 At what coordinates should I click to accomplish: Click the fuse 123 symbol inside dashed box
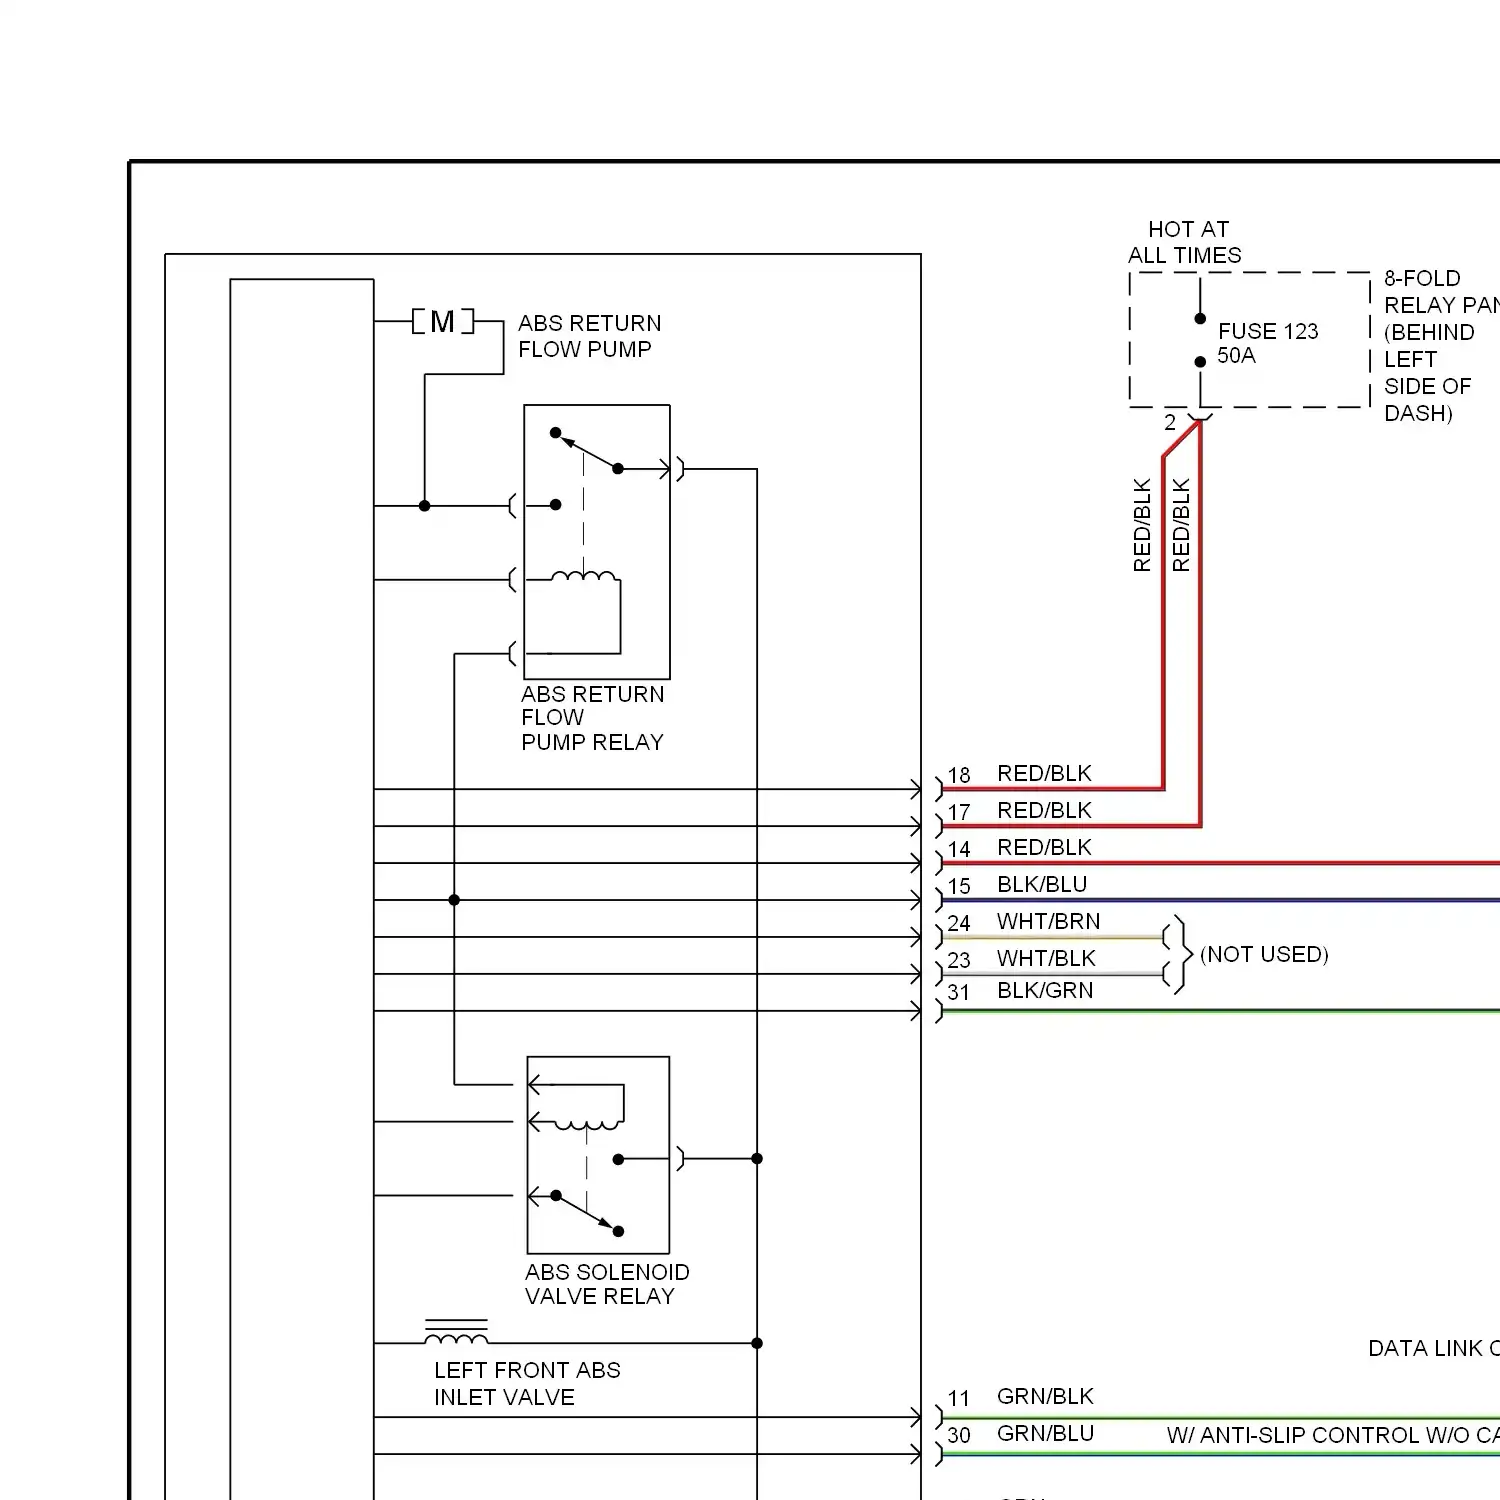click(1200, 340)
